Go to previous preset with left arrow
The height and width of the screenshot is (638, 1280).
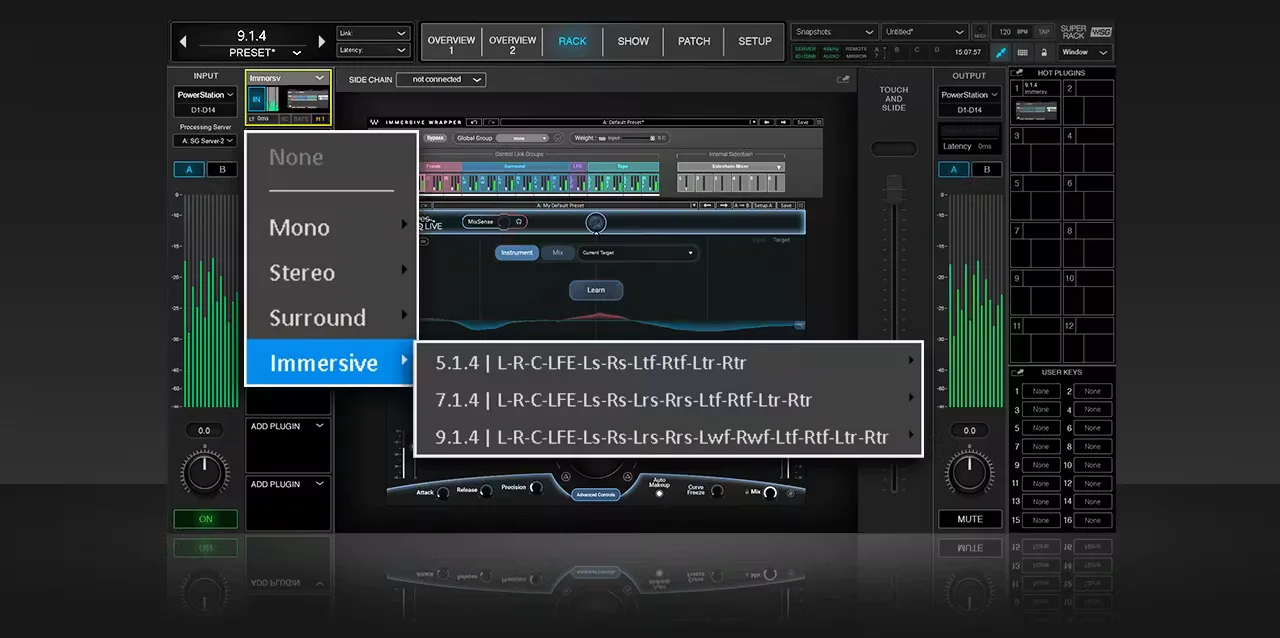click(183, 41)
